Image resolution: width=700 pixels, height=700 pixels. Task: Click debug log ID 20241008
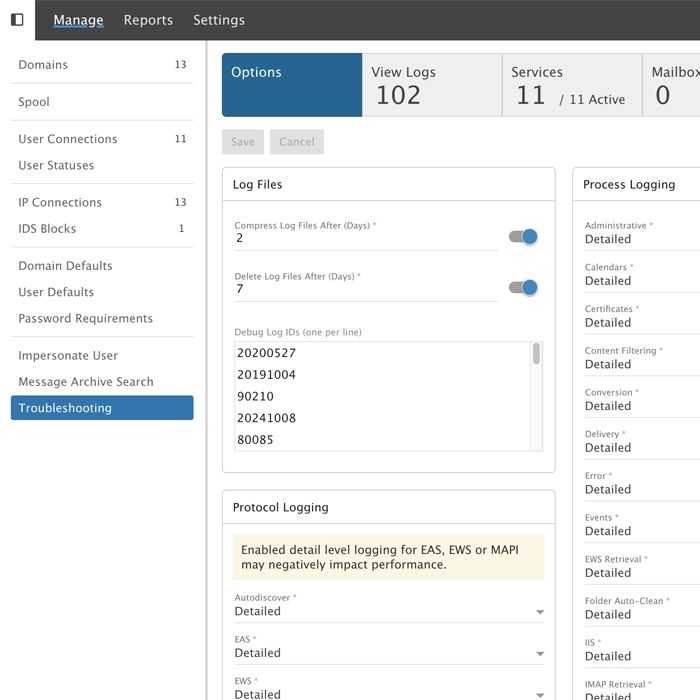[267, 418]
